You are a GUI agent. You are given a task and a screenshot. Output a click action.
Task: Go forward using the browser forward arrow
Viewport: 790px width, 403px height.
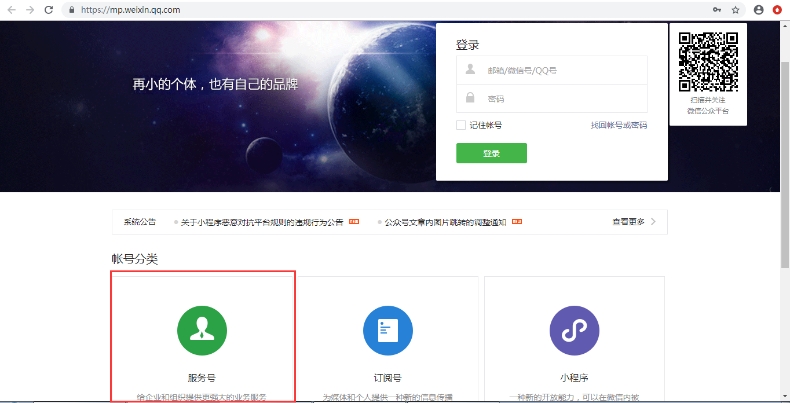click(x=29, y=9)
